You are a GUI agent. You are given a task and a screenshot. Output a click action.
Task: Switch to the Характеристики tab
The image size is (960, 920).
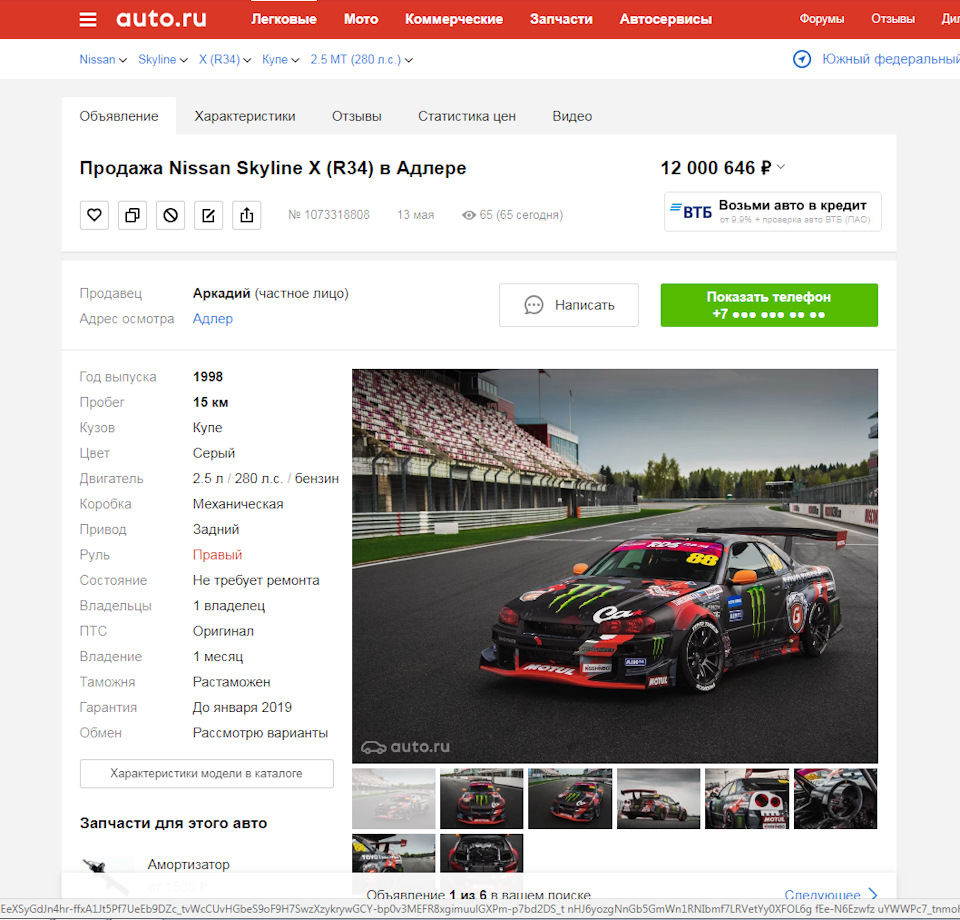[x=245, y=116]
